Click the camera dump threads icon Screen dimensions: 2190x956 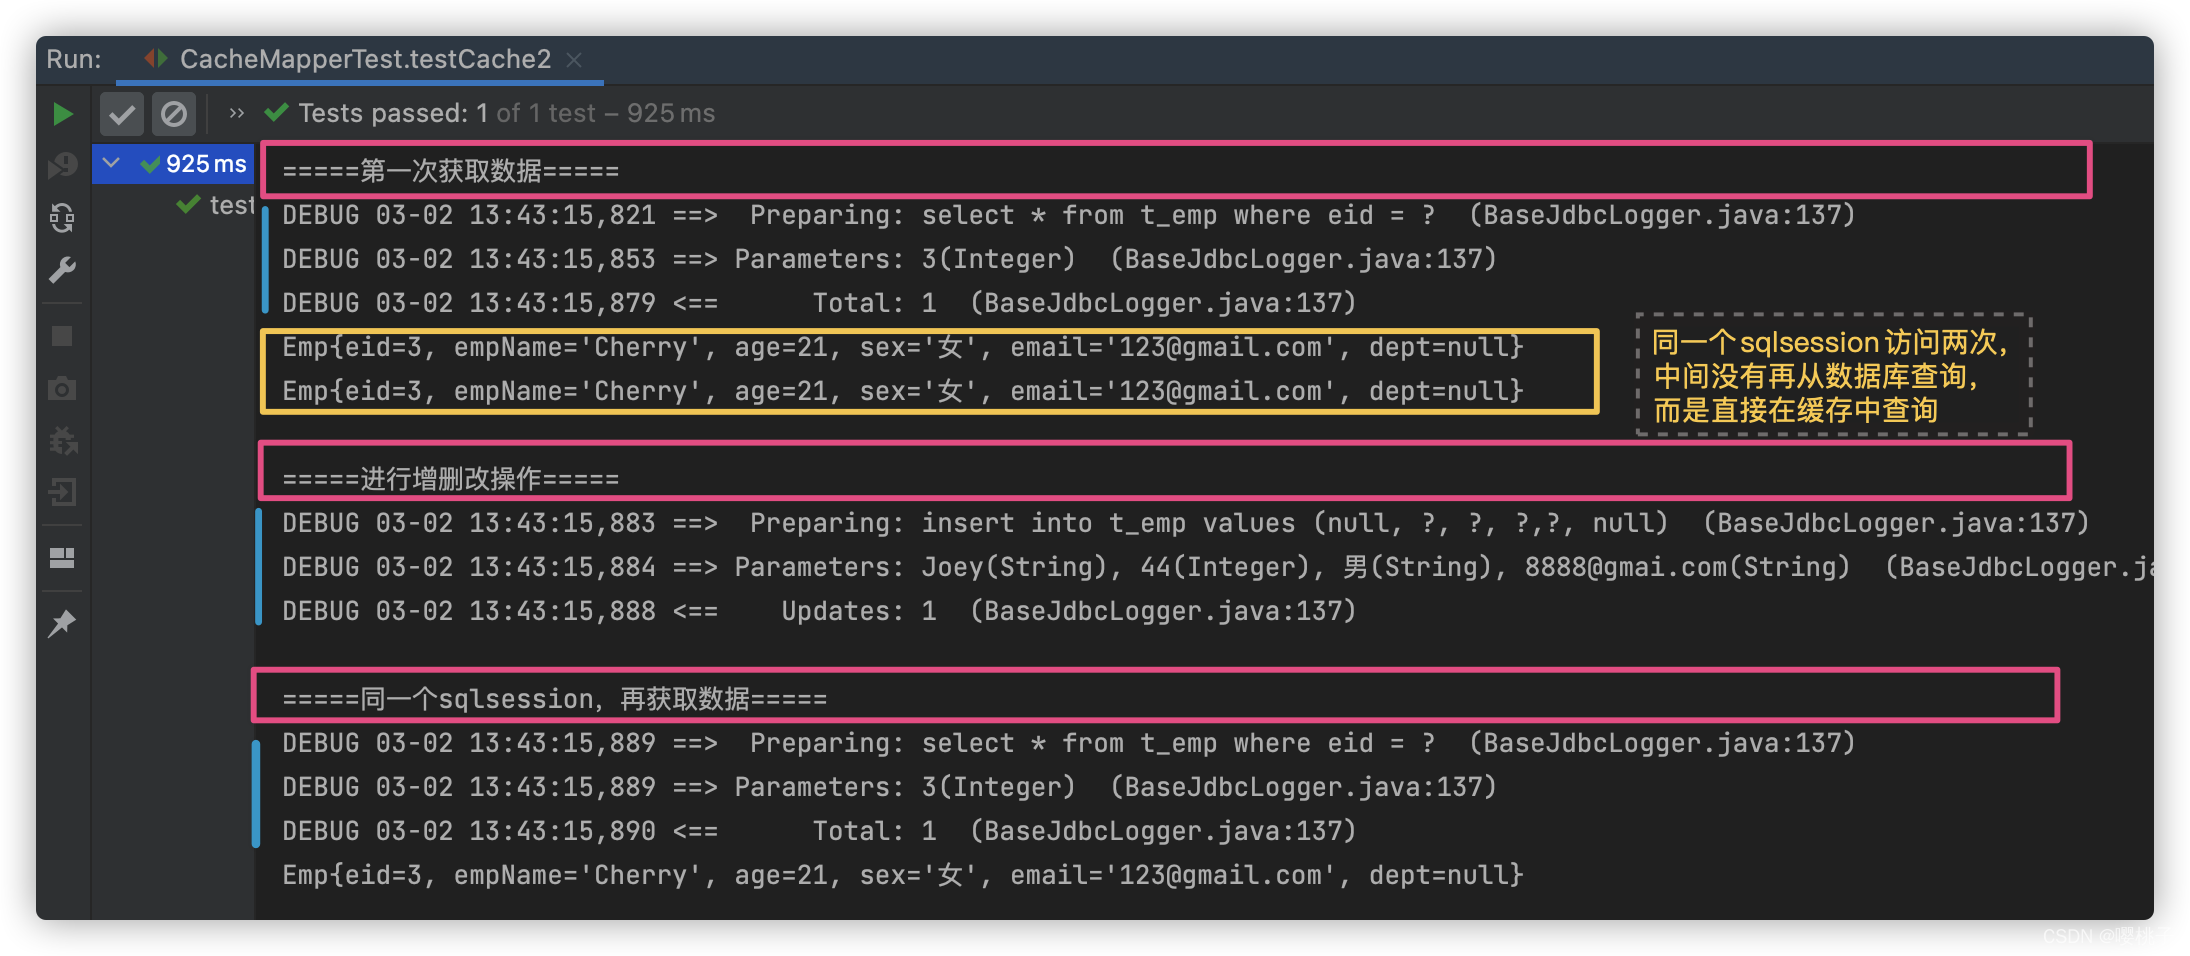pyautogui.click(x=62, y=388)
